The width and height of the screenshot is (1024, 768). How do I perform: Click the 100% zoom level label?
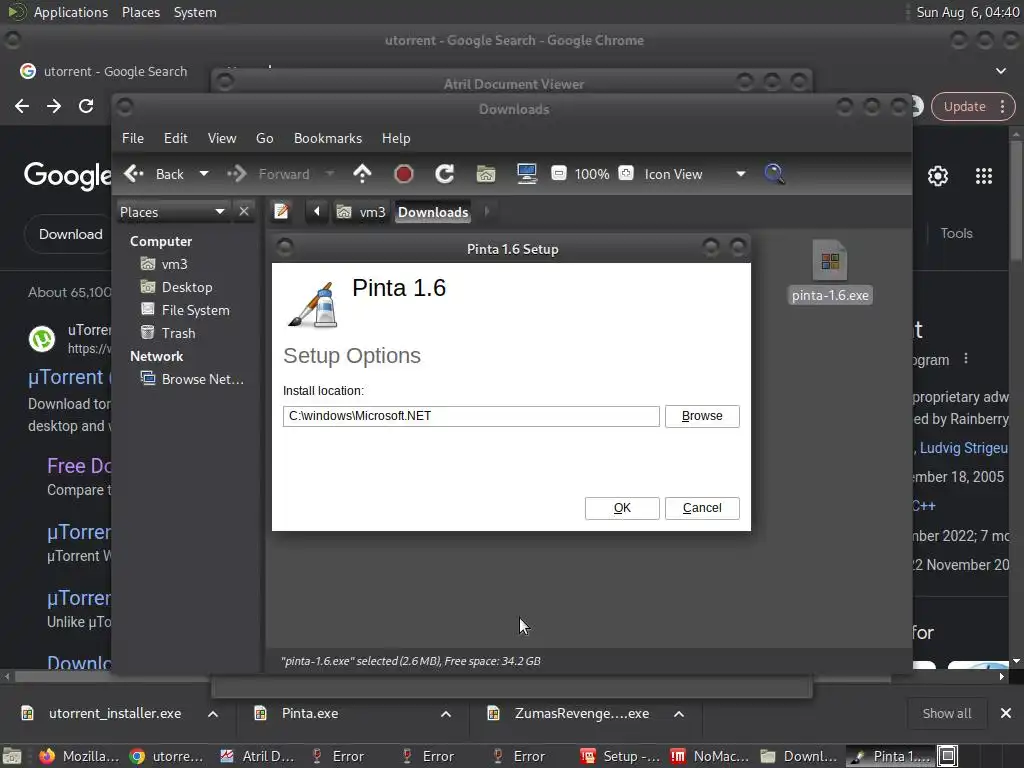pos(592,174)
